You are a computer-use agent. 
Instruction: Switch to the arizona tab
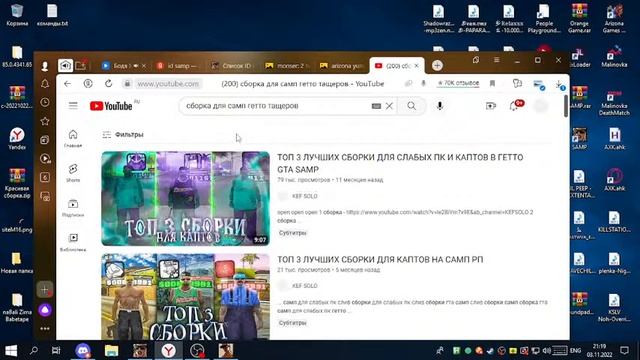(341, 66)
